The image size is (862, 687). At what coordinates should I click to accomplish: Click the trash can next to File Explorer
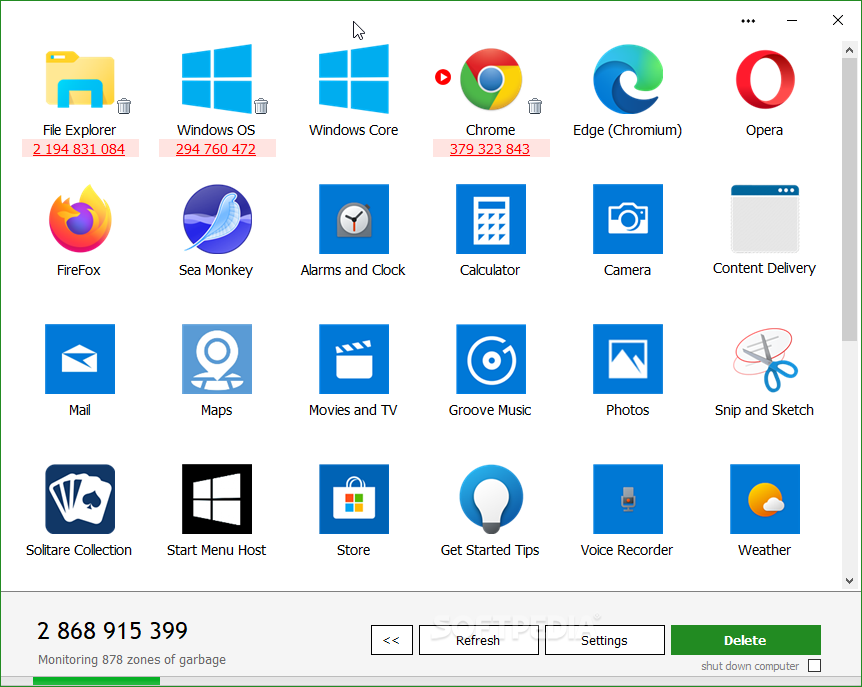[x=124, y=106]
